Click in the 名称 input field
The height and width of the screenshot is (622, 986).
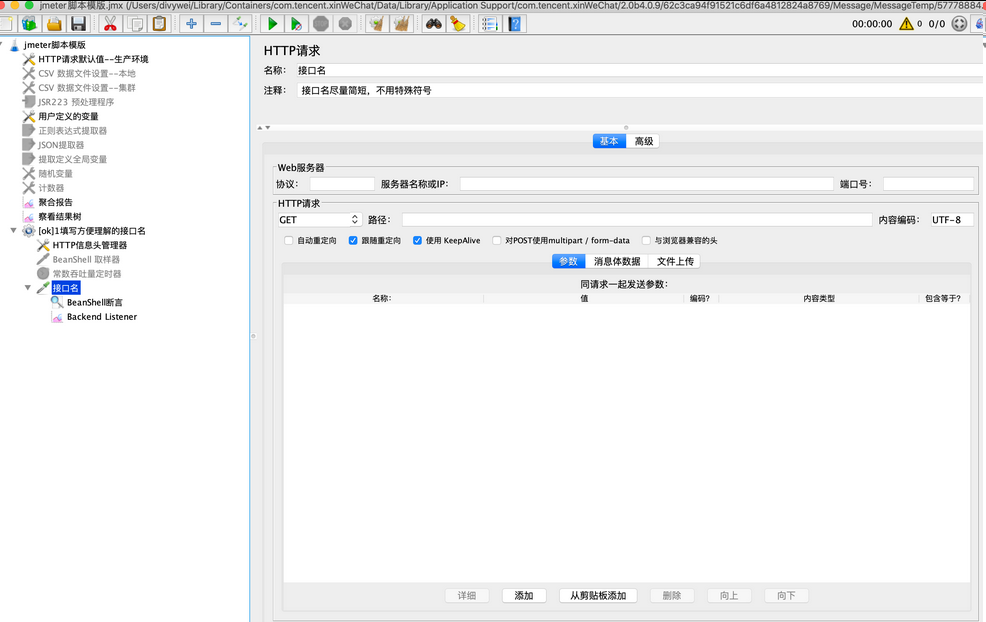[x=640, y=70]
